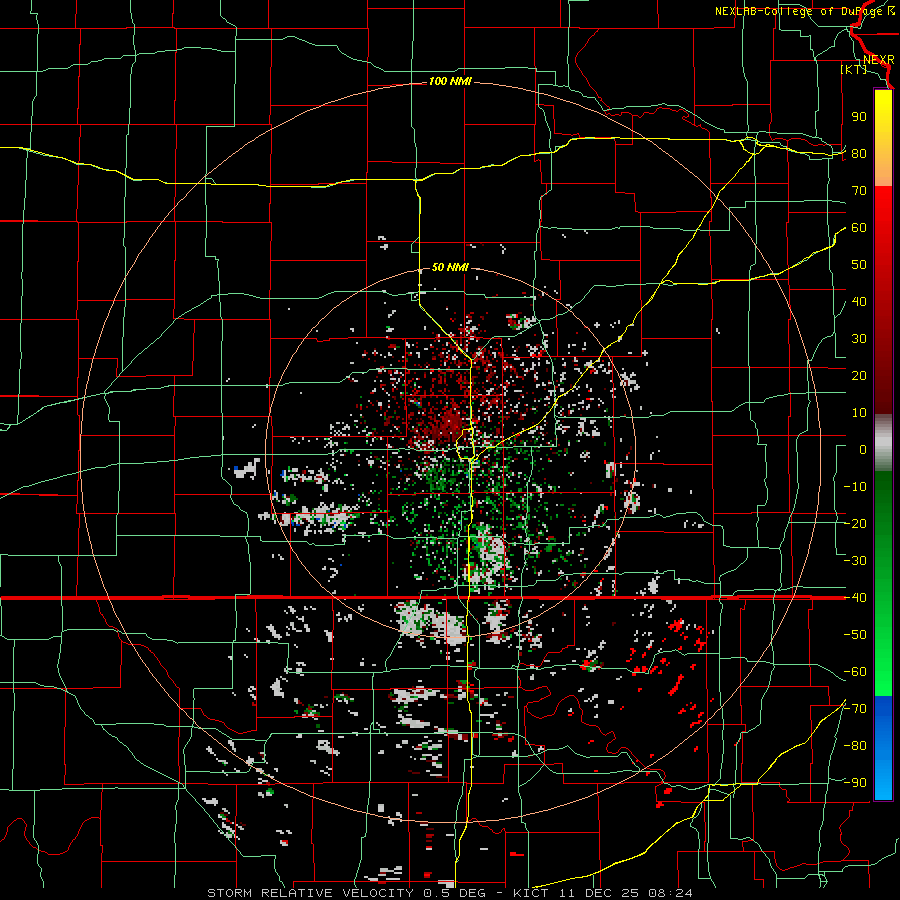The width and height of the screenshot is (900, 900).
Task: Click the 60 value on velocity scale
Action: [x=859, y=228]
